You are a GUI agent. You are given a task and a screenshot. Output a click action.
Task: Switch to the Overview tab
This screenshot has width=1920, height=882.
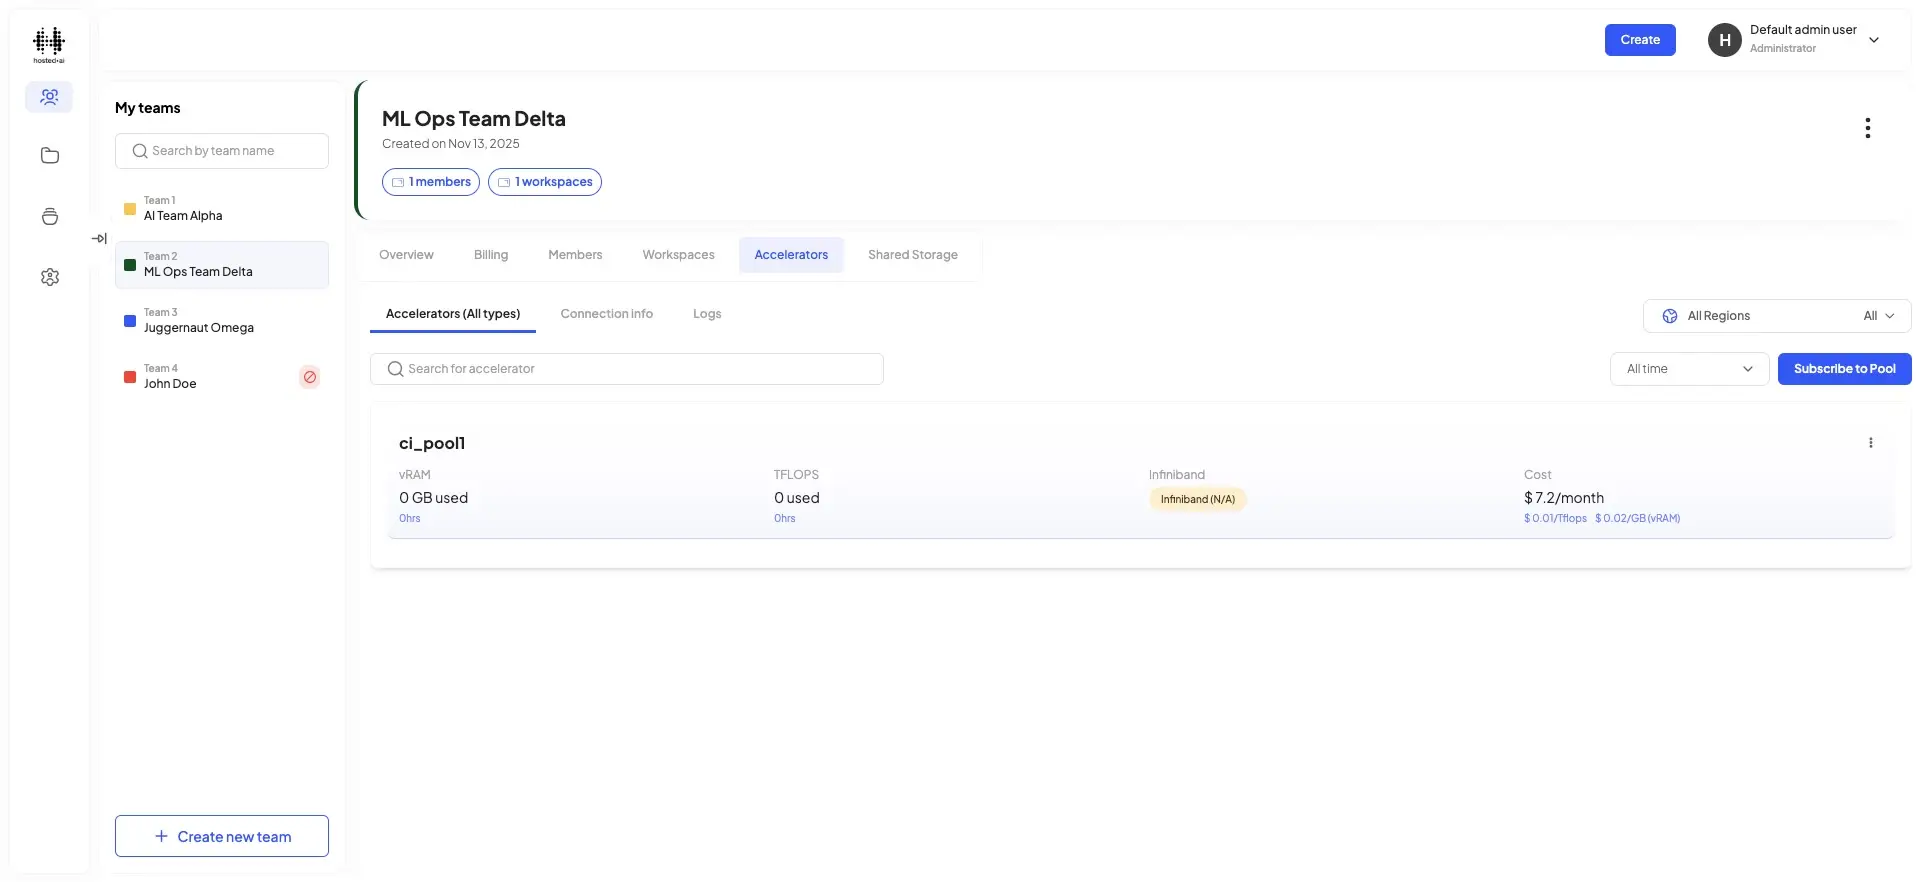[x=406, y=255]
